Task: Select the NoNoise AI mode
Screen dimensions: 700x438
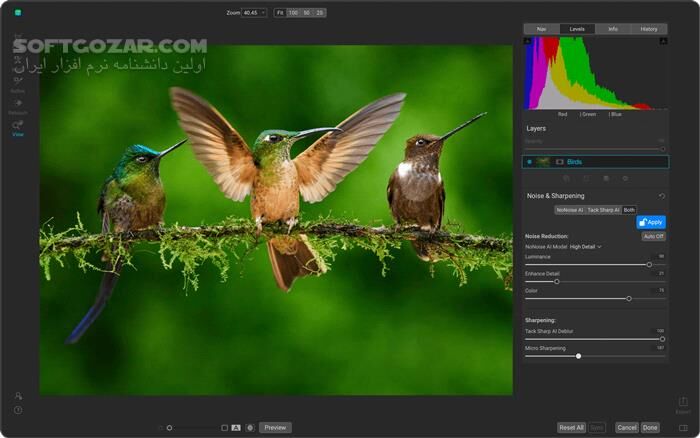Action: tap(570, 210)
